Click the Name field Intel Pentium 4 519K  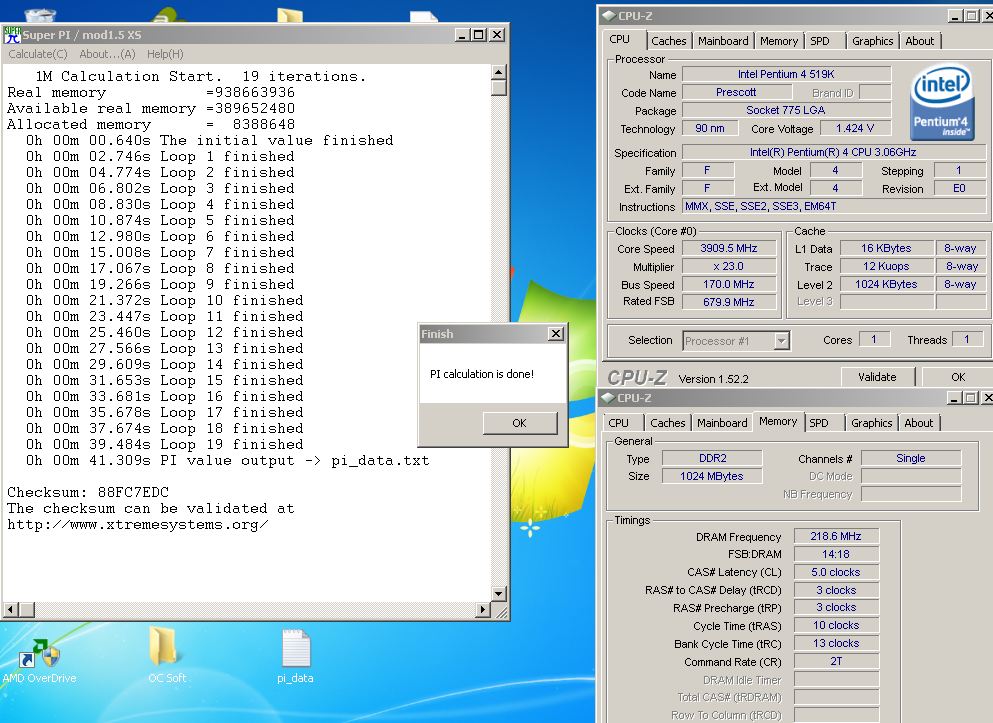[786, 74]
